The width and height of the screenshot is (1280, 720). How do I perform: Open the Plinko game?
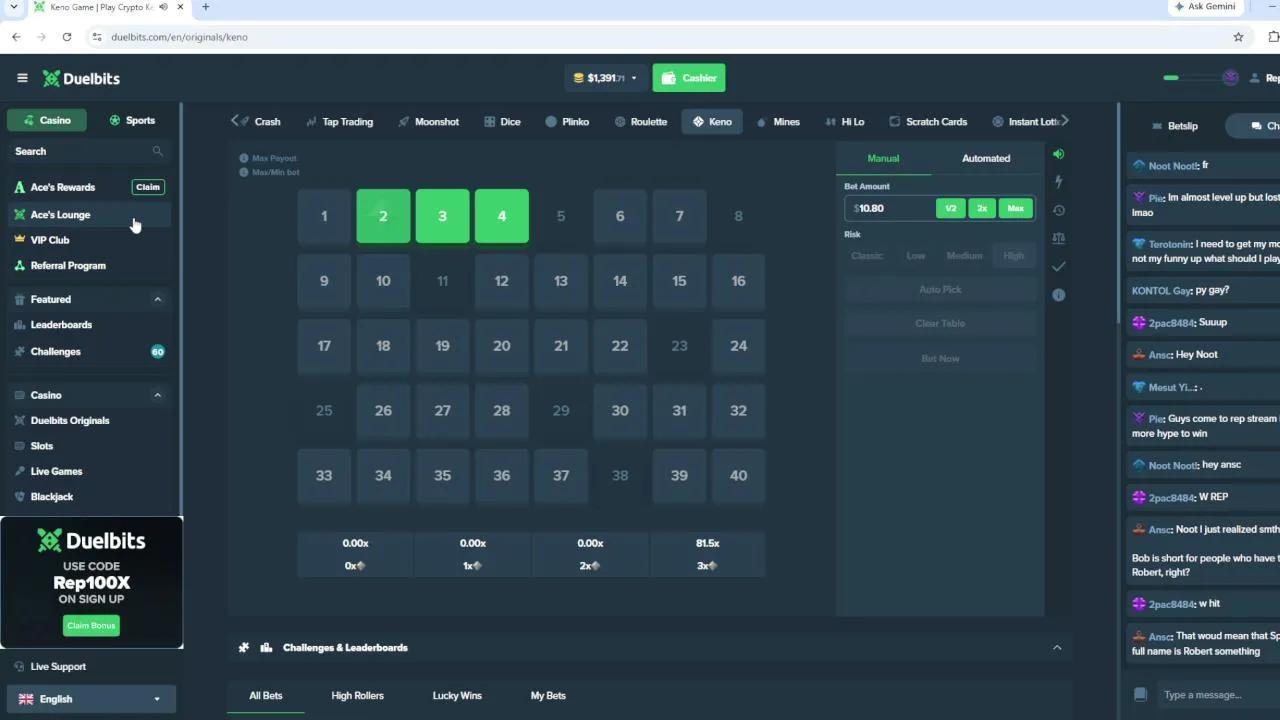point(567,122)
